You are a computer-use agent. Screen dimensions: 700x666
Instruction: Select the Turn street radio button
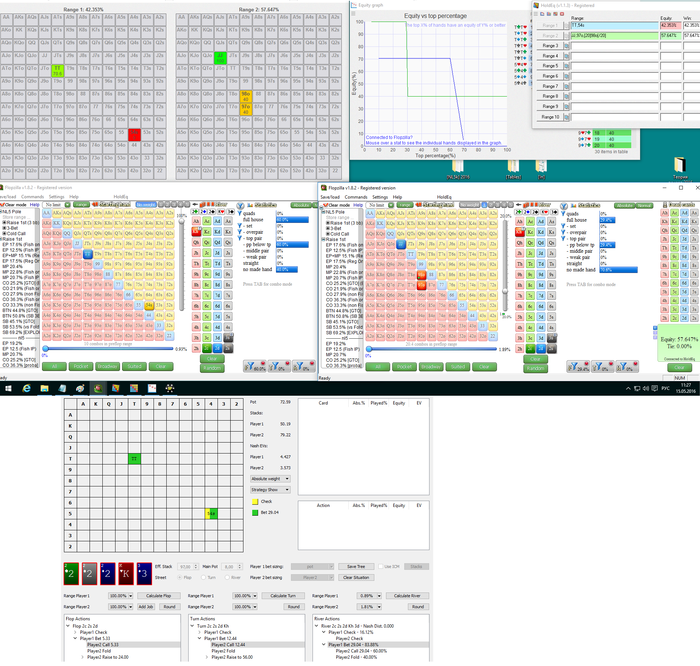click(x=204, y=577)
